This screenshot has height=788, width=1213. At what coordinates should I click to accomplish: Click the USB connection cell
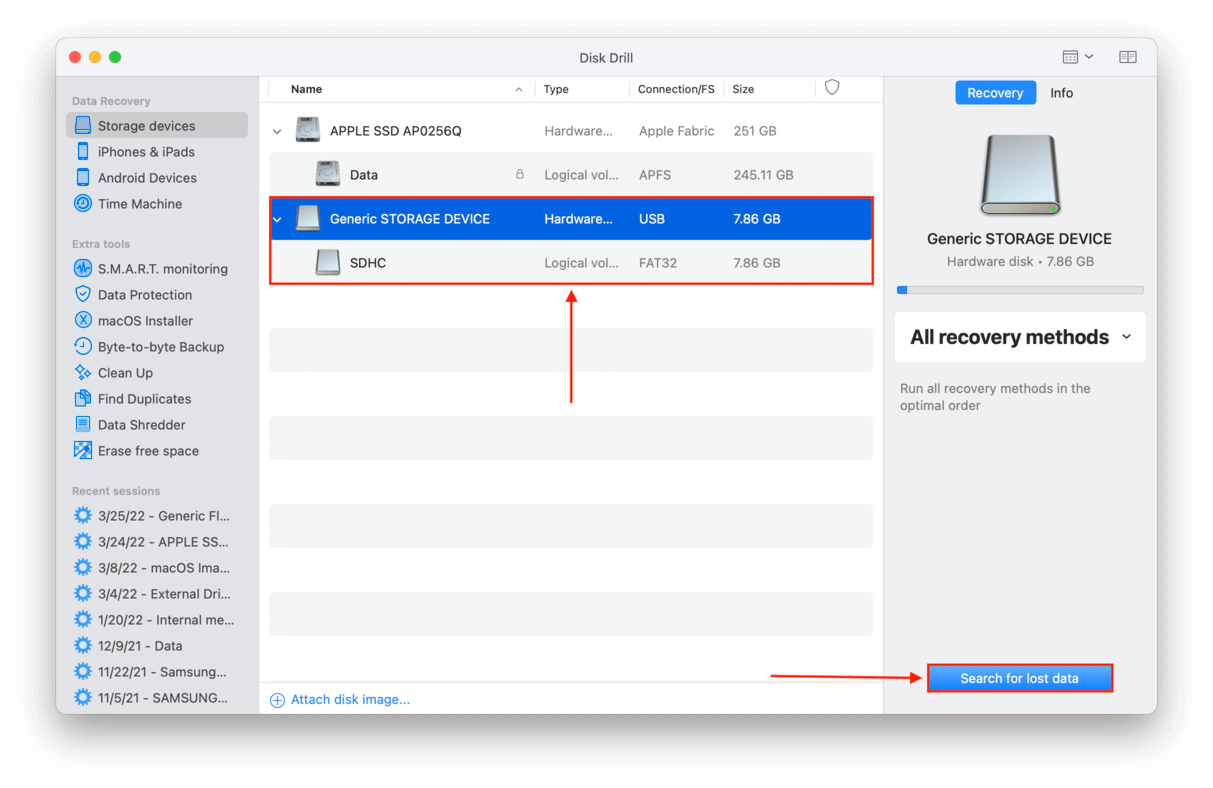click(x=651, y=219)
